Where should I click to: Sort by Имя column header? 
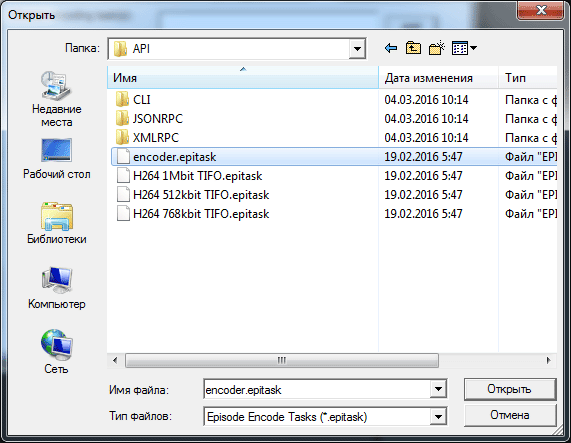(243, 78)
